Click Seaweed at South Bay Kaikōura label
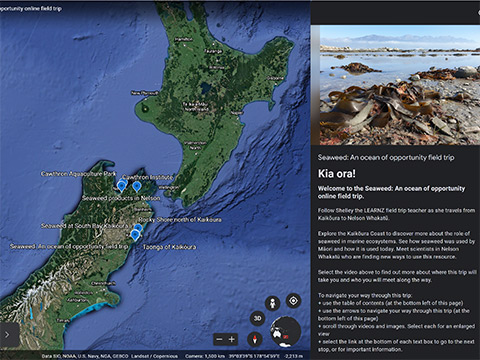480x360 pixels. [84, 226]
